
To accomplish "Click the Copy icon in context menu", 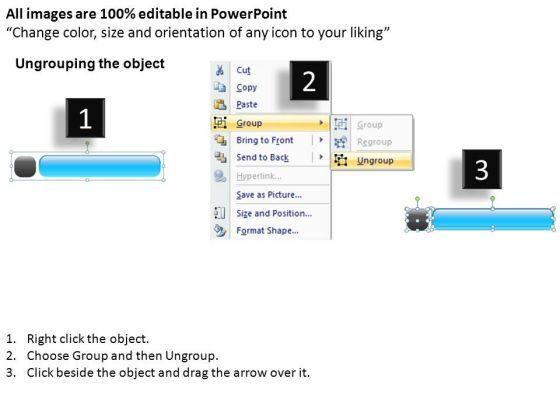I will (220, 87).
